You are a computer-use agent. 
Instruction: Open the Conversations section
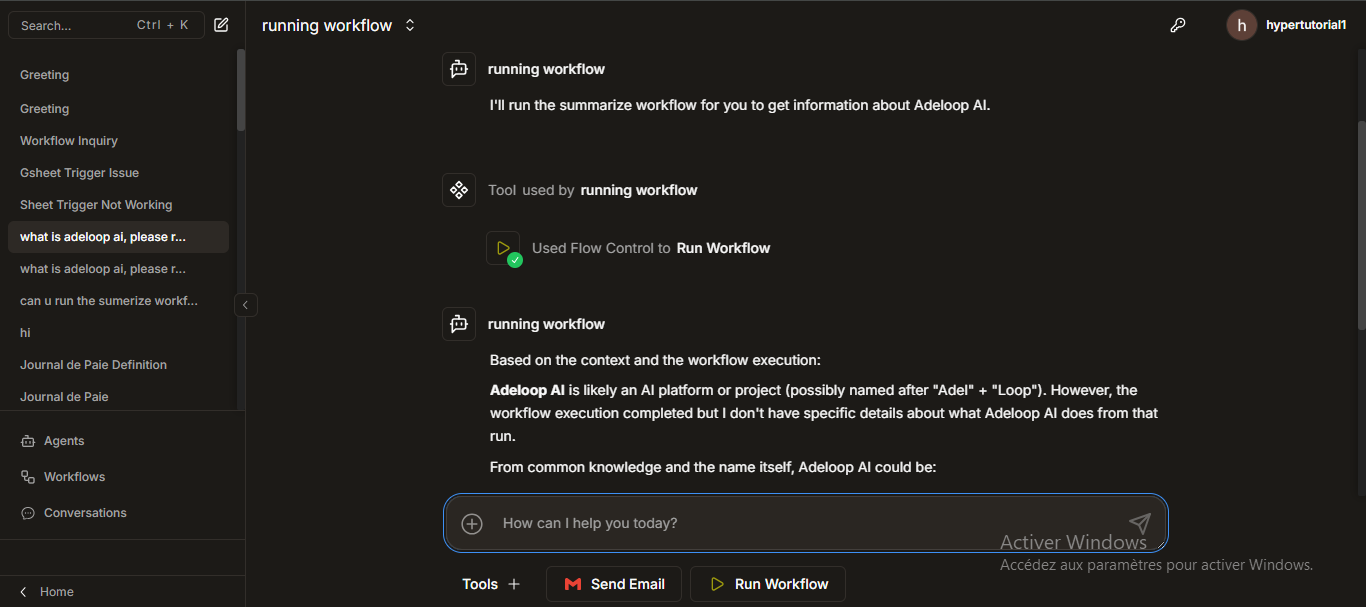coord(85,513)
